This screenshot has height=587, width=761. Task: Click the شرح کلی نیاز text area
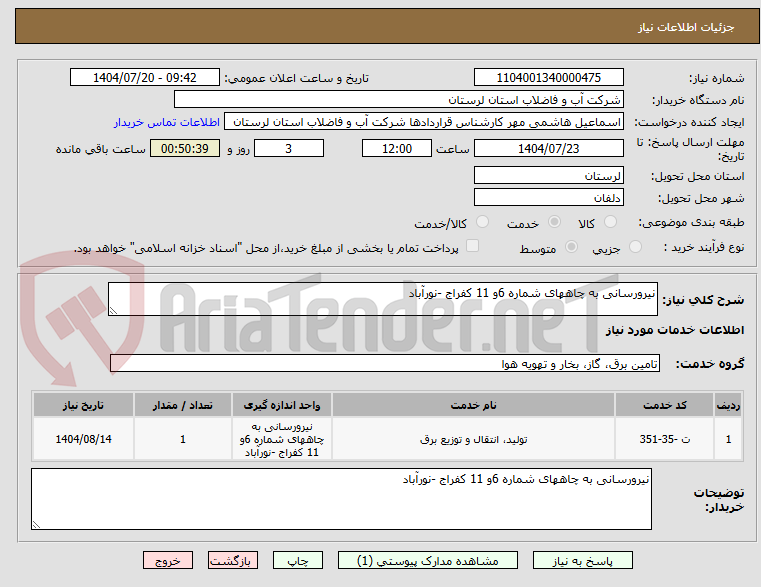pos(382,299)
